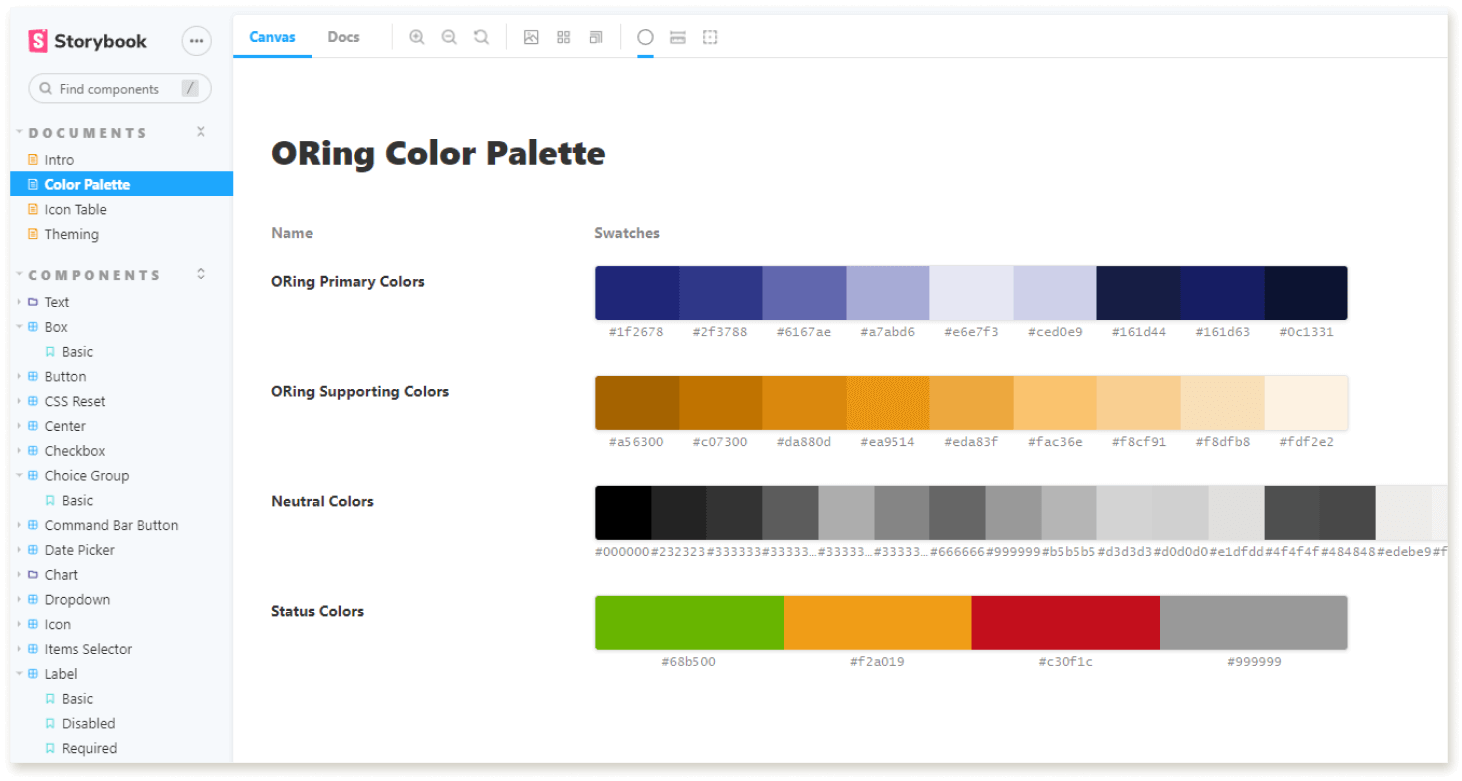The image size is (1462, 781).
Task: Toggle the circle theme icon
Action: point(645,37)
